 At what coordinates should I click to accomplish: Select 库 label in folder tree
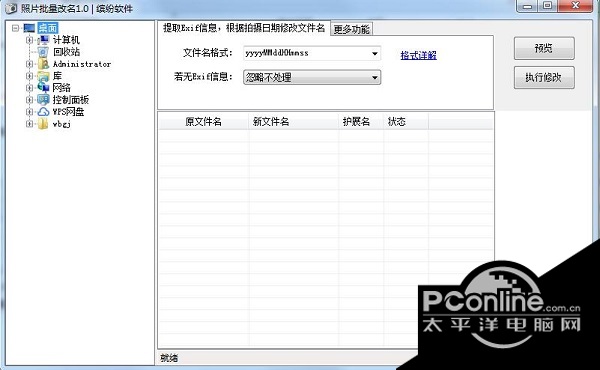57,76
